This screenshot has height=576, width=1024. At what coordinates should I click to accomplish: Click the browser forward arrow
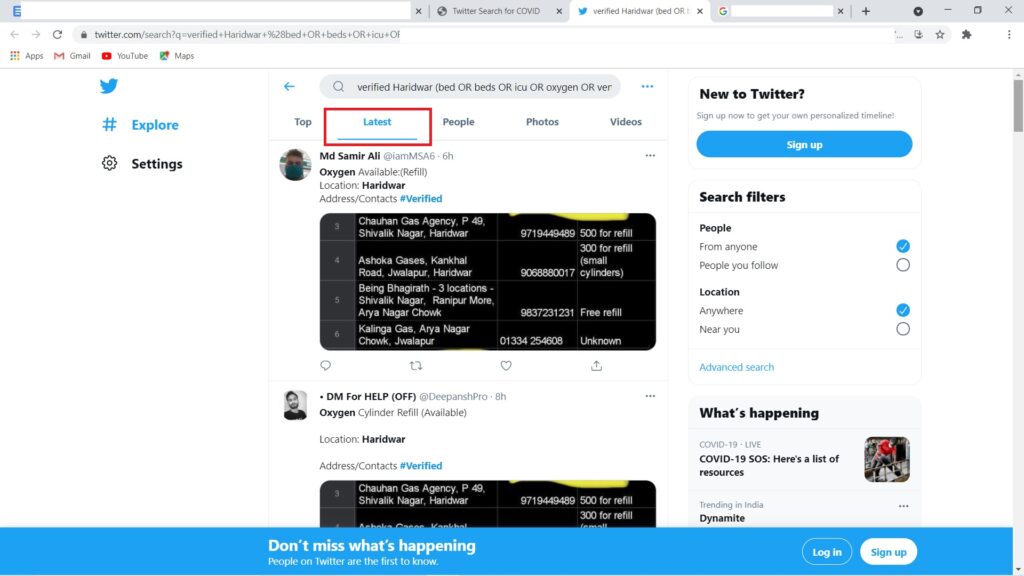tap(36, 35)
